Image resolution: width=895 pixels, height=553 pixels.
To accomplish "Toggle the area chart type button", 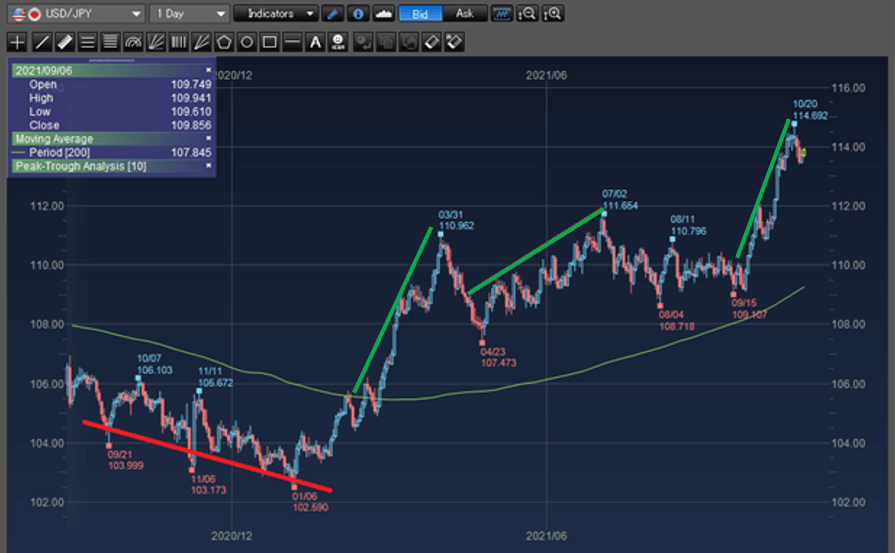I will click(x=383, y=14).
